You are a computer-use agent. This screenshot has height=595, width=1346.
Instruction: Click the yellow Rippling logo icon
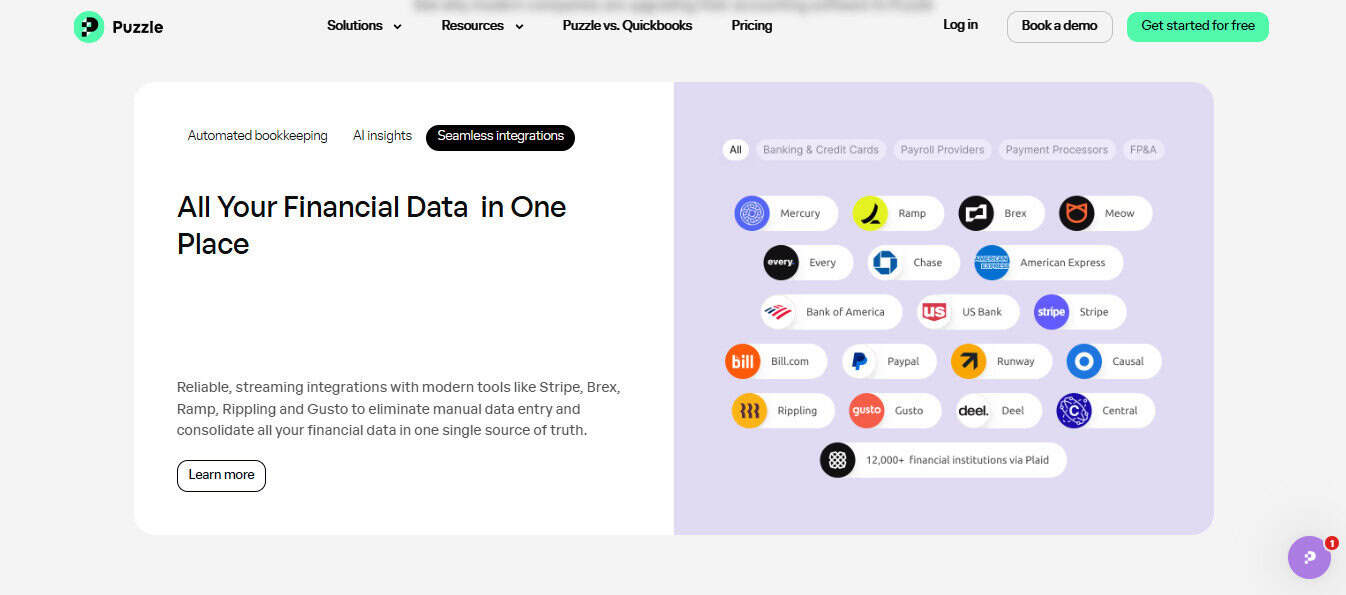[x=749, y=411]
